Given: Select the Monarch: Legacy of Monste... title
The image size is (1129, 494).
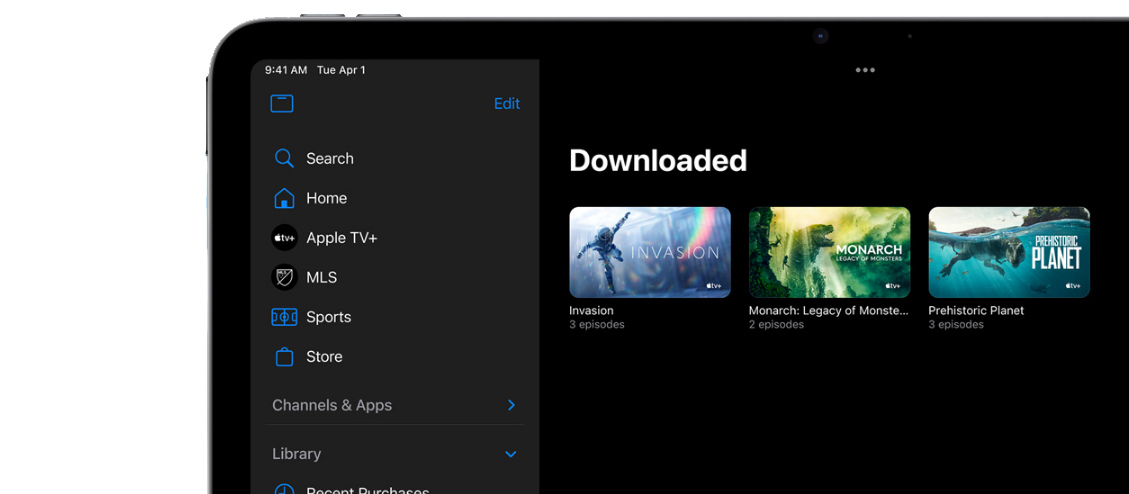Looking at the screenshot, I should click(x=829, y=310).
